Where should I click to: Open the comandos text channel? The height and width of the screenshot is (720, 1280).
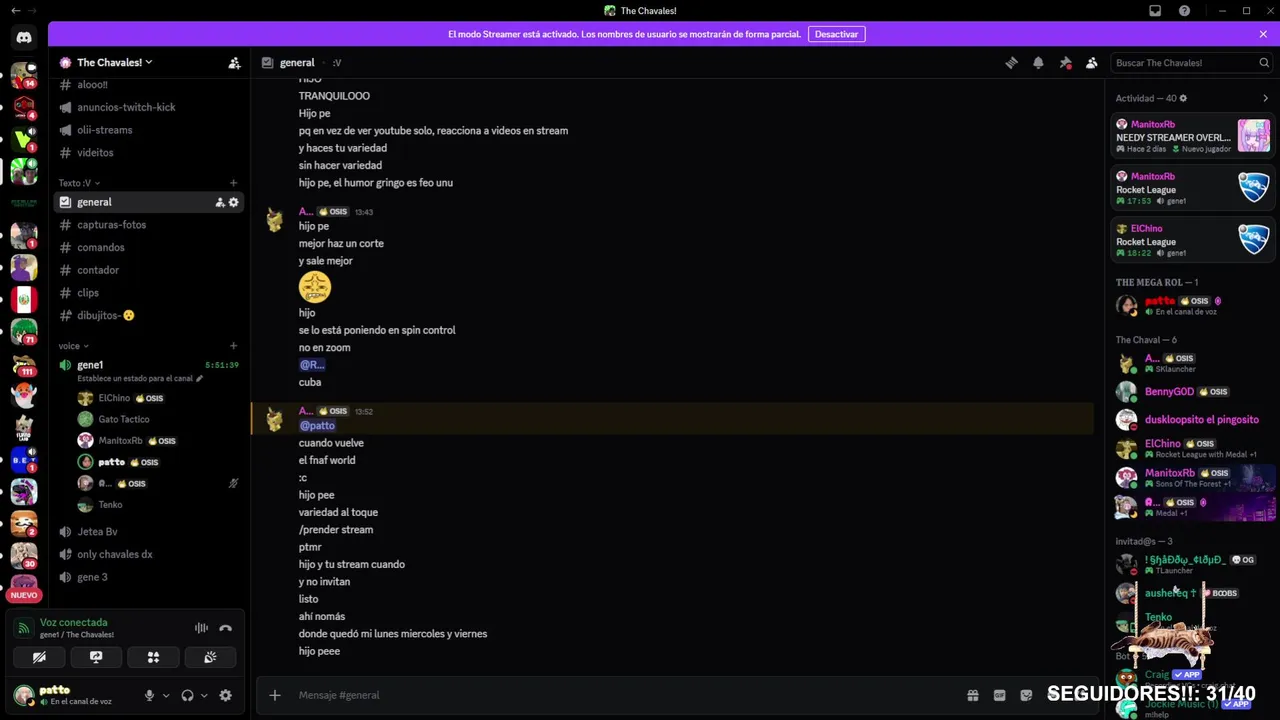pos(100,247)
